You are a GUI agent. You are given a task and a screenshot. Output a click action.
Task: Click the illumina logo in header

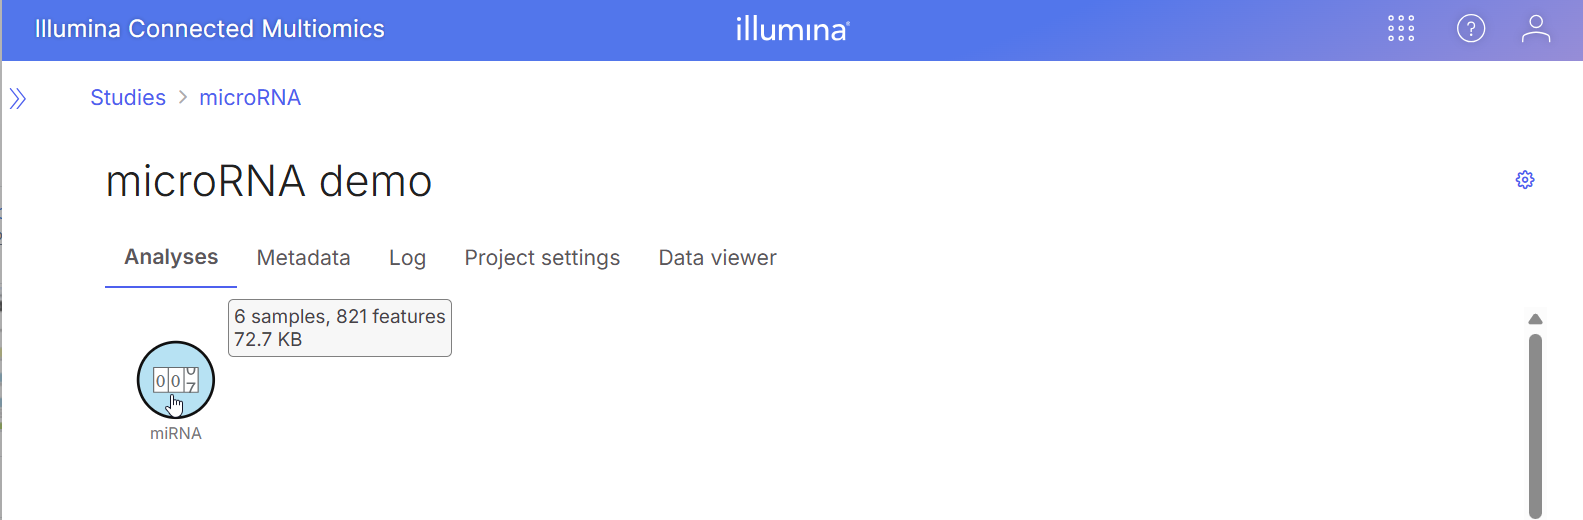[x=792, y=29]
